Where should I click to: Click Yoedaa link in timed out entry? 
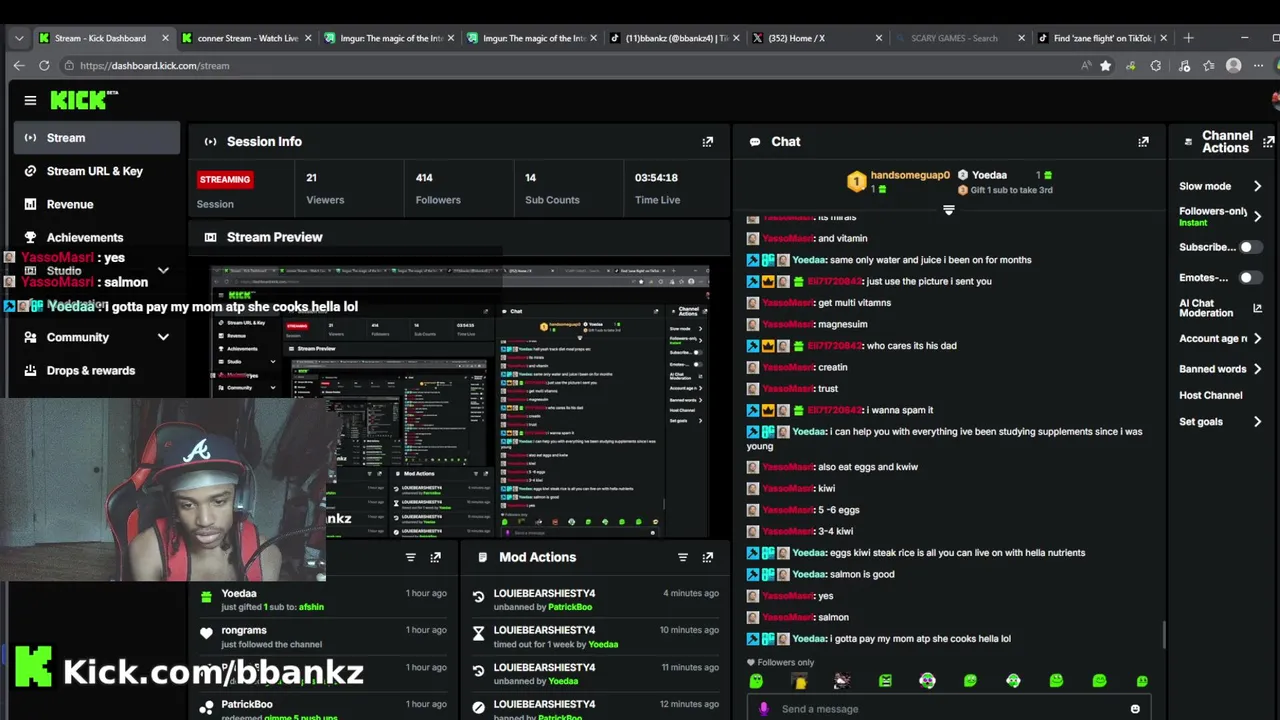click(603, 644)
